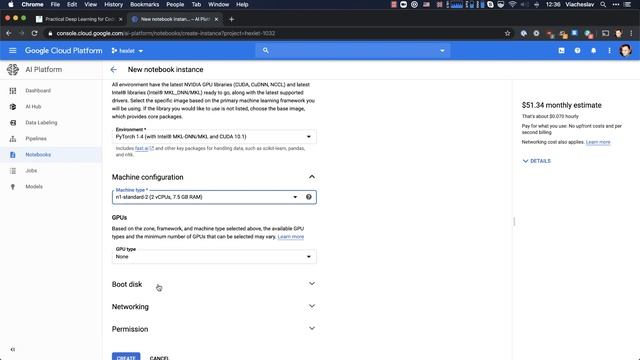This screenshot has width=640, height=360.
Task: Open the Environment dropdown
Action: (x=214, y=136)
